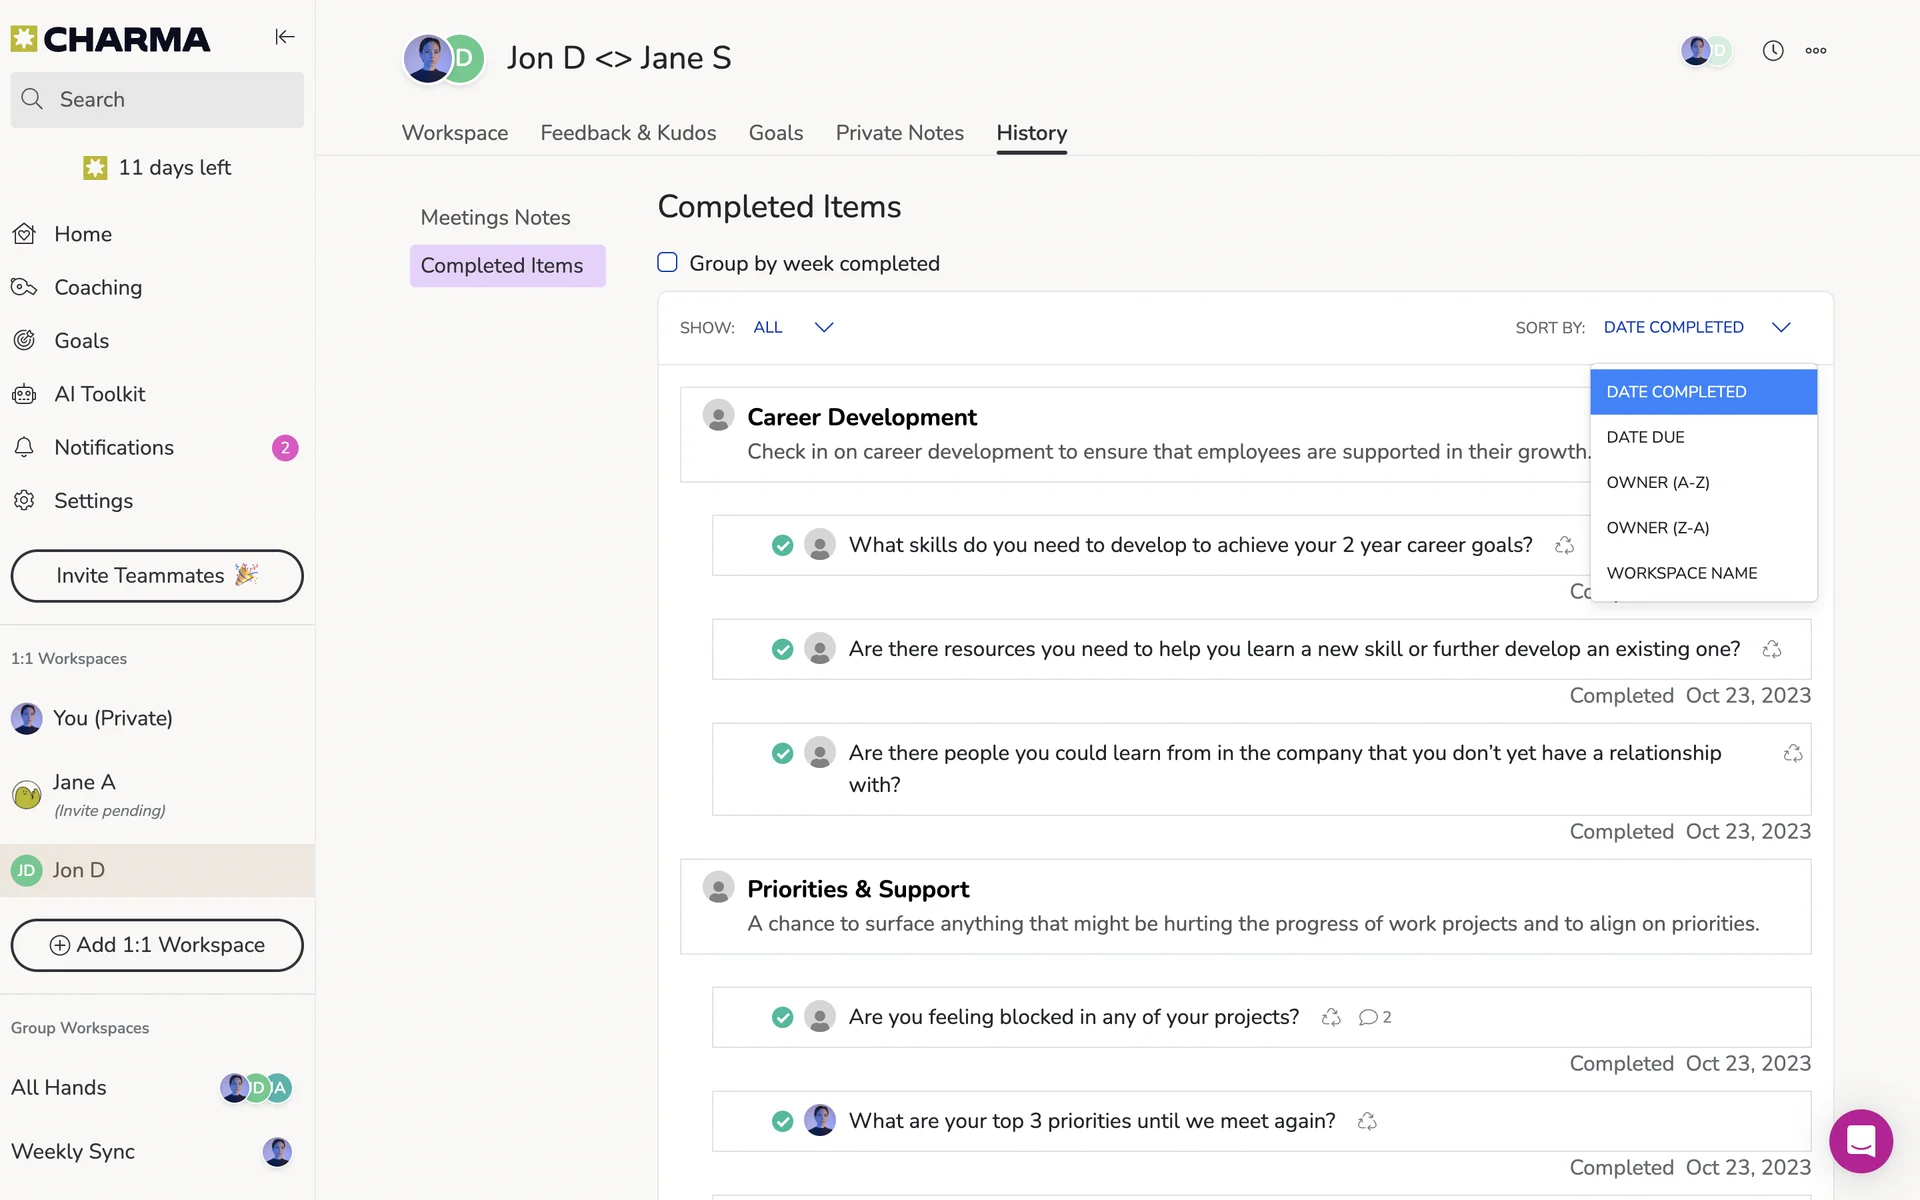
Task: Collapse the sidebar with arrow icon
Action: [x=285, y=37]
